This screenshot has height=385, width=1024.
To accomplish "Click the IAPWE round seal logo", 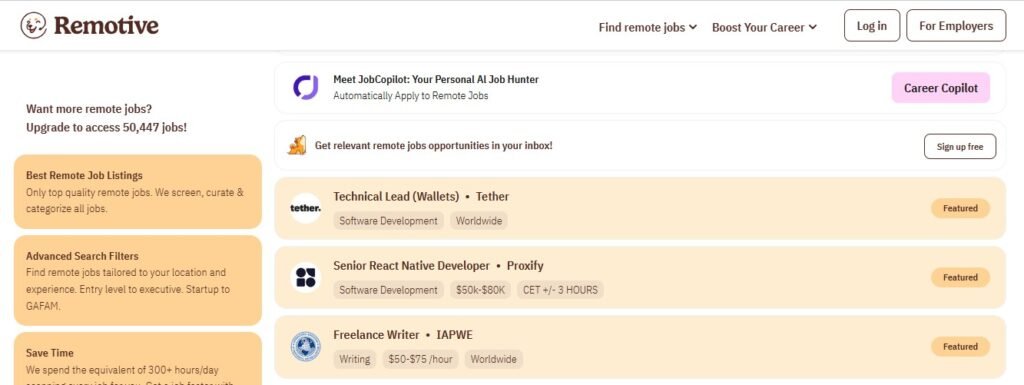I will (306, 346).
